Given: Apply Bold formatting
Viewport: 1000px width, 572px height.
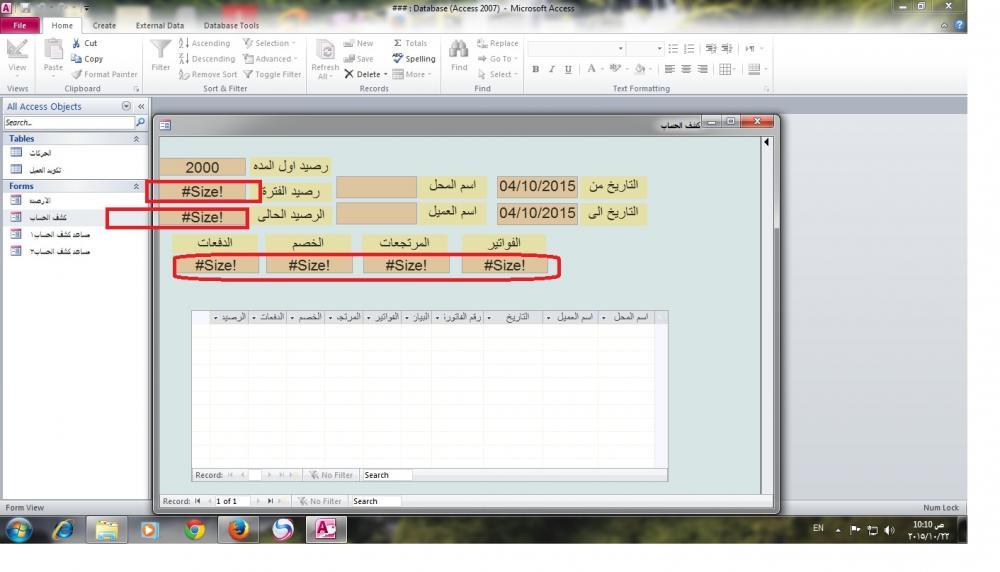Looking at the screenshot, I should pyautogui.click(x=536, y=69).
